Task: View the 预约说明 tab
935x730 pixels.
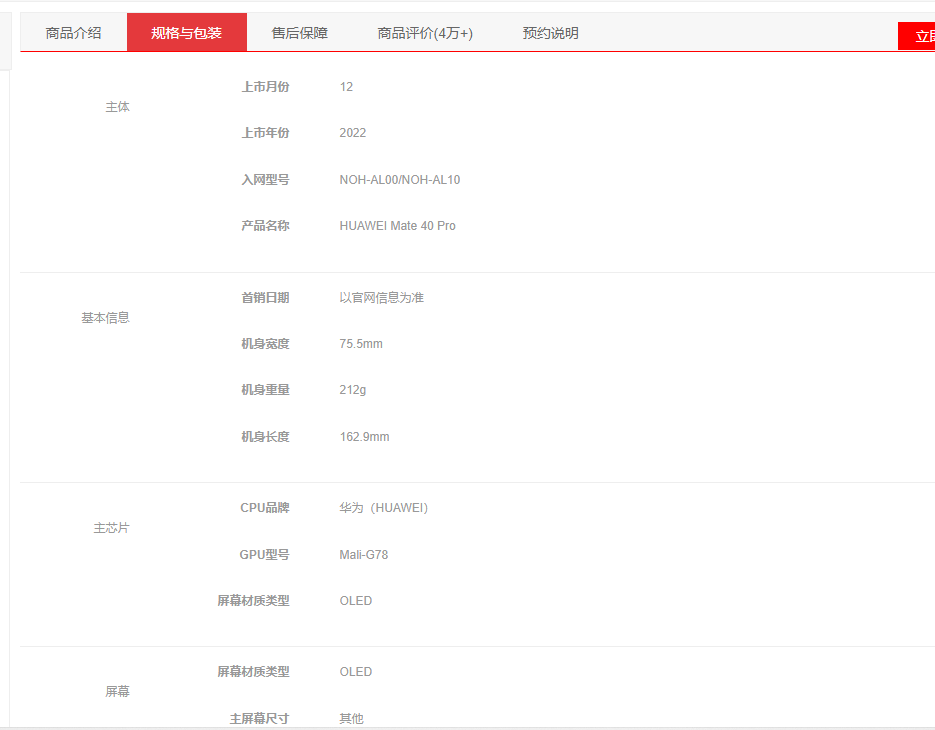Action: 550,33
